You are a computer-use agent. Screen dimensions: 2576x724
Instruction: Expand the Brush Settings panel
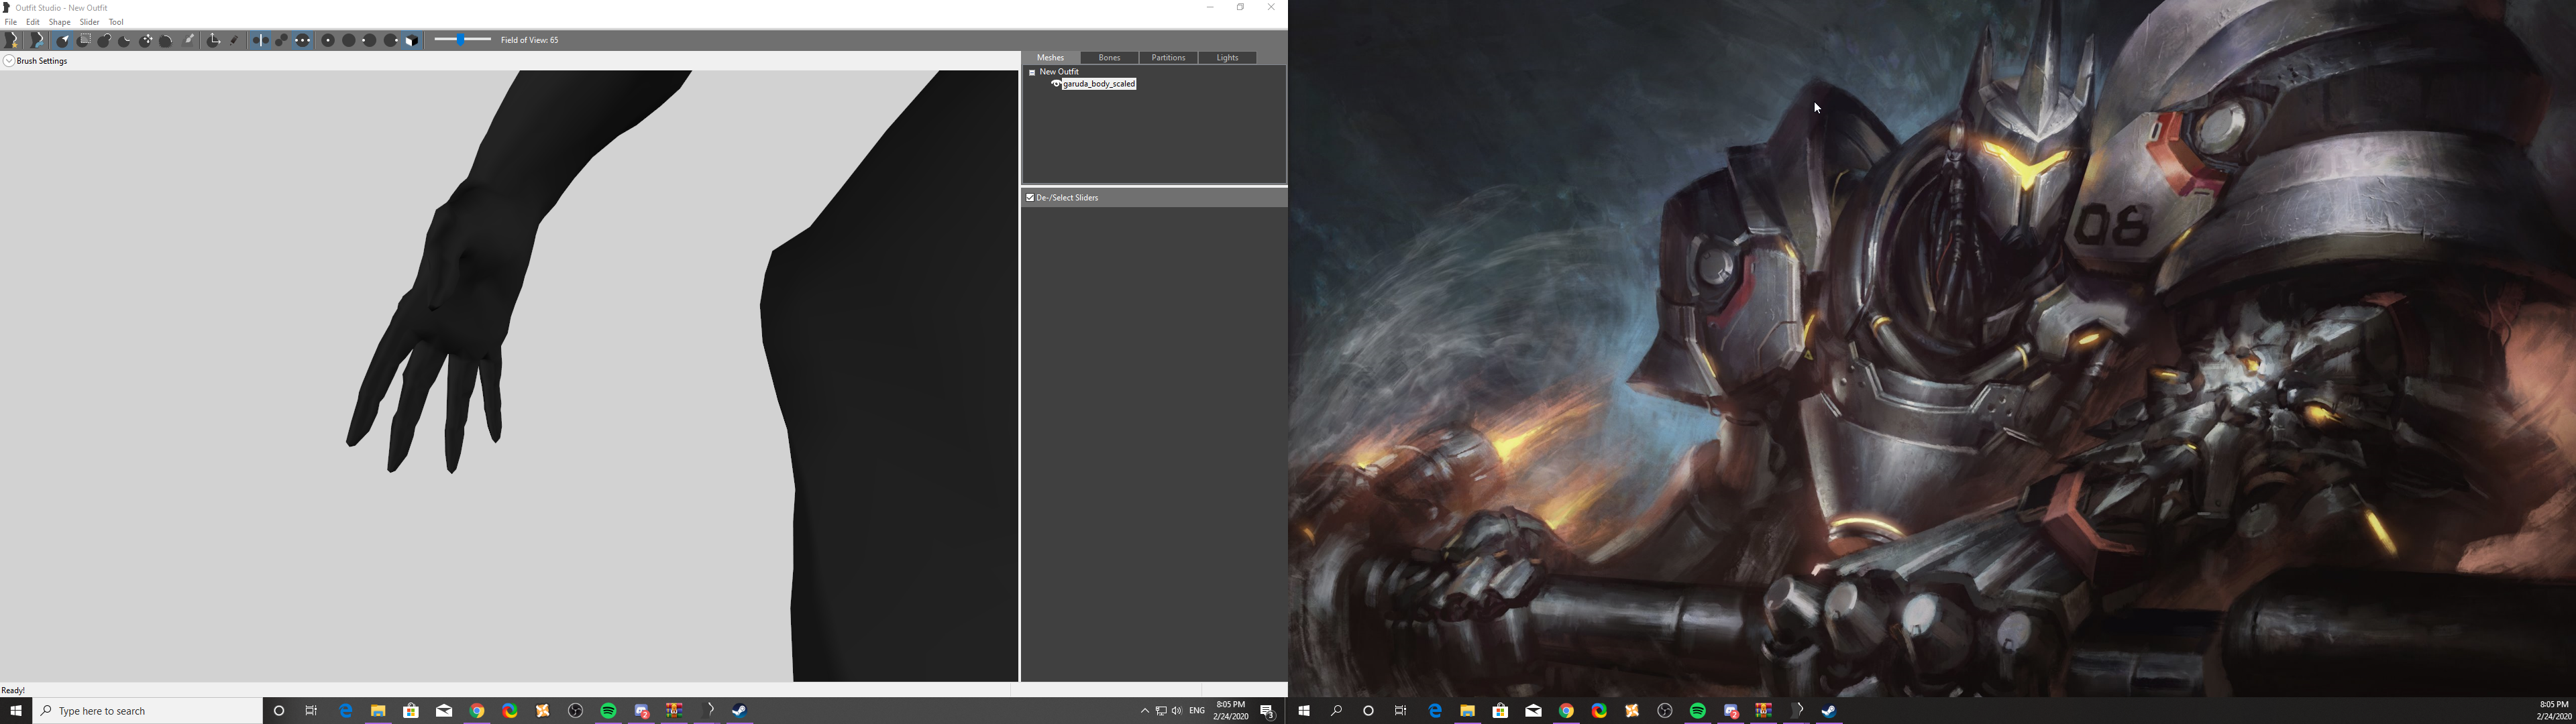click(x=9, y=61)
